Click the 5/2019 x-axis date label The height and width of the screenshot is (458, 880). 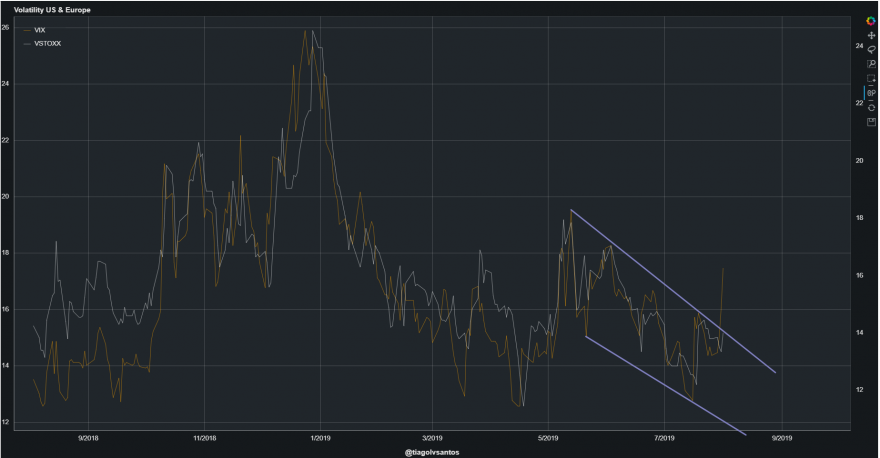[x=548, y=438]
